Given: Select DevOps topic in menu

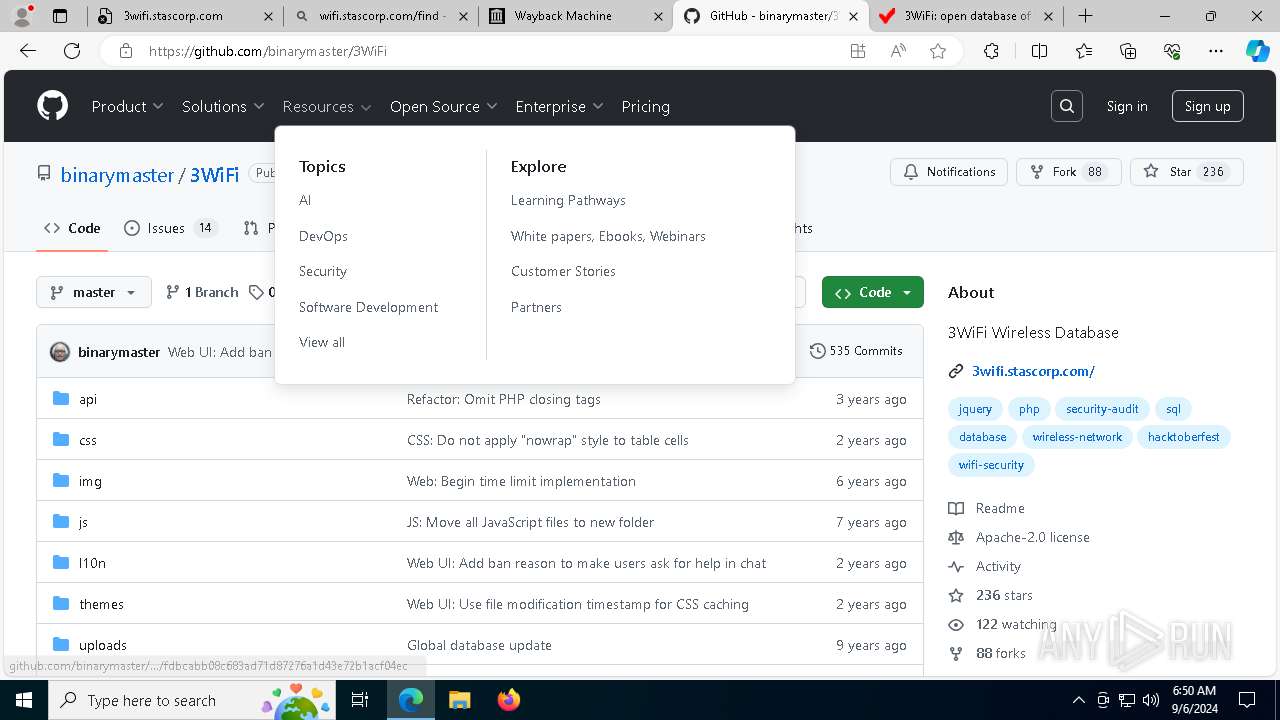Looking at the screenshot, I should coord(323,236).
